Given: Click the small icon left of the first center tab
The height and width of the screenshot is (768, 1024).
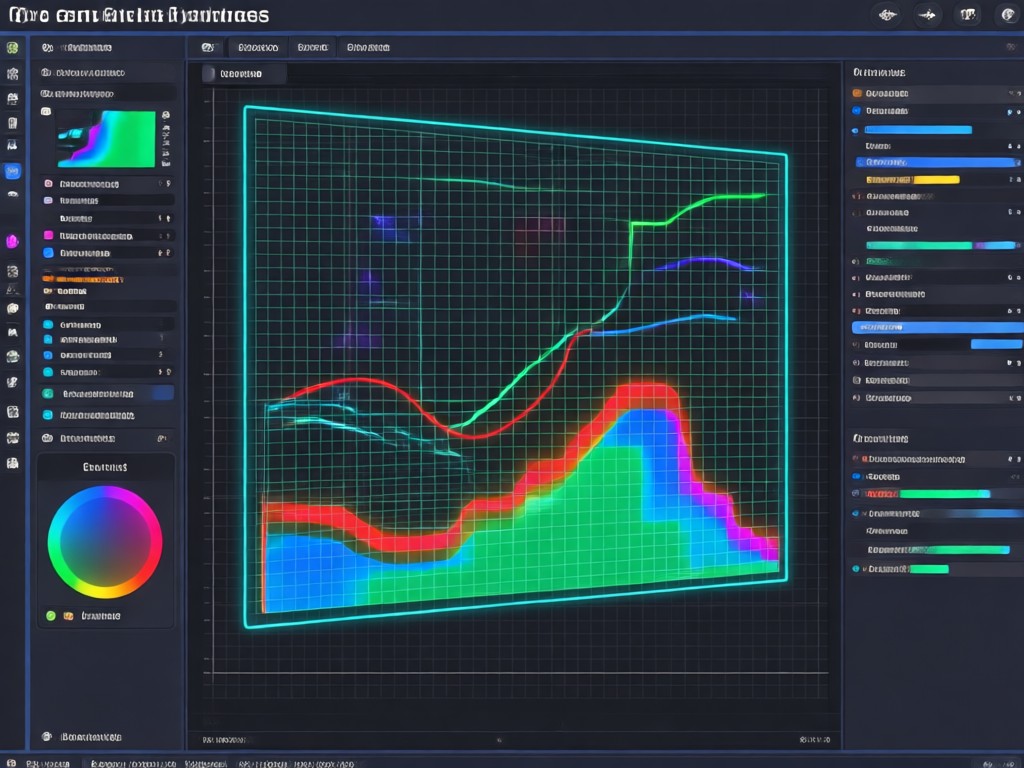Looking at the screenshot, I should pos(208,47).
